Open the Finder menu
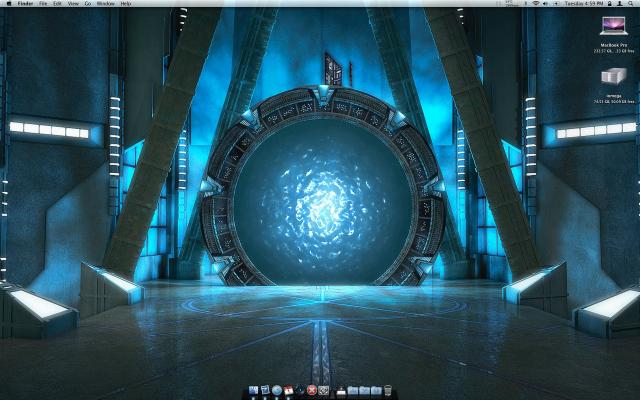The height and width of the screenshot is (400, 640). (x=25, y=3)
